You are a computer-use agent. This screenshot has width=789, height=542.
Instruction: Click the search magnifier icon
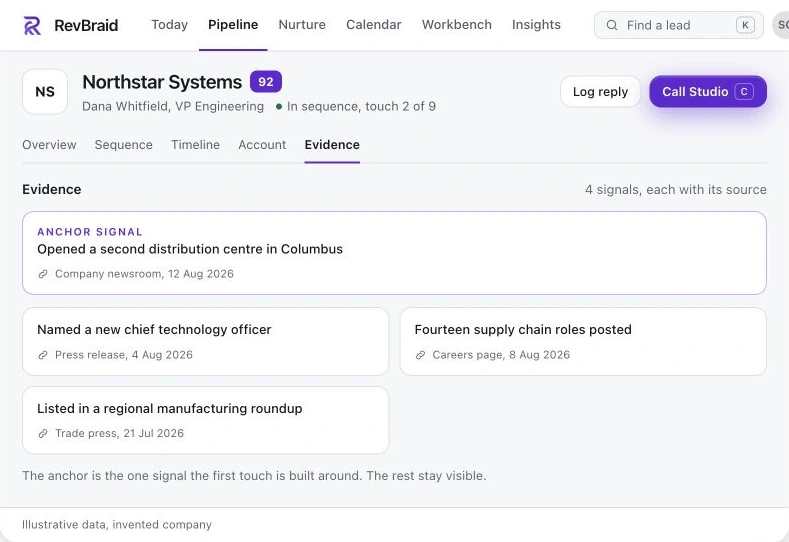click(611, 25)
